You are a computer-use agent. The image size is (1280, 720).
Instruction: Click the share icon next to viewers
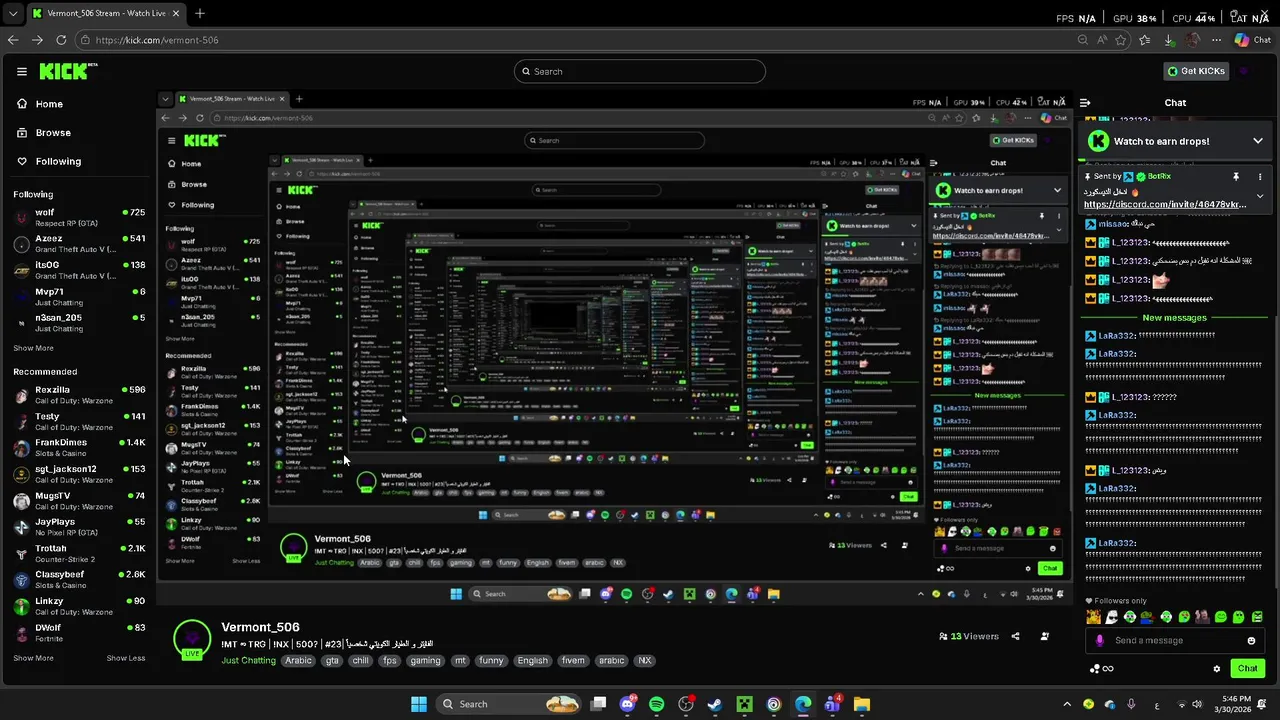(x=1016, y=636)
